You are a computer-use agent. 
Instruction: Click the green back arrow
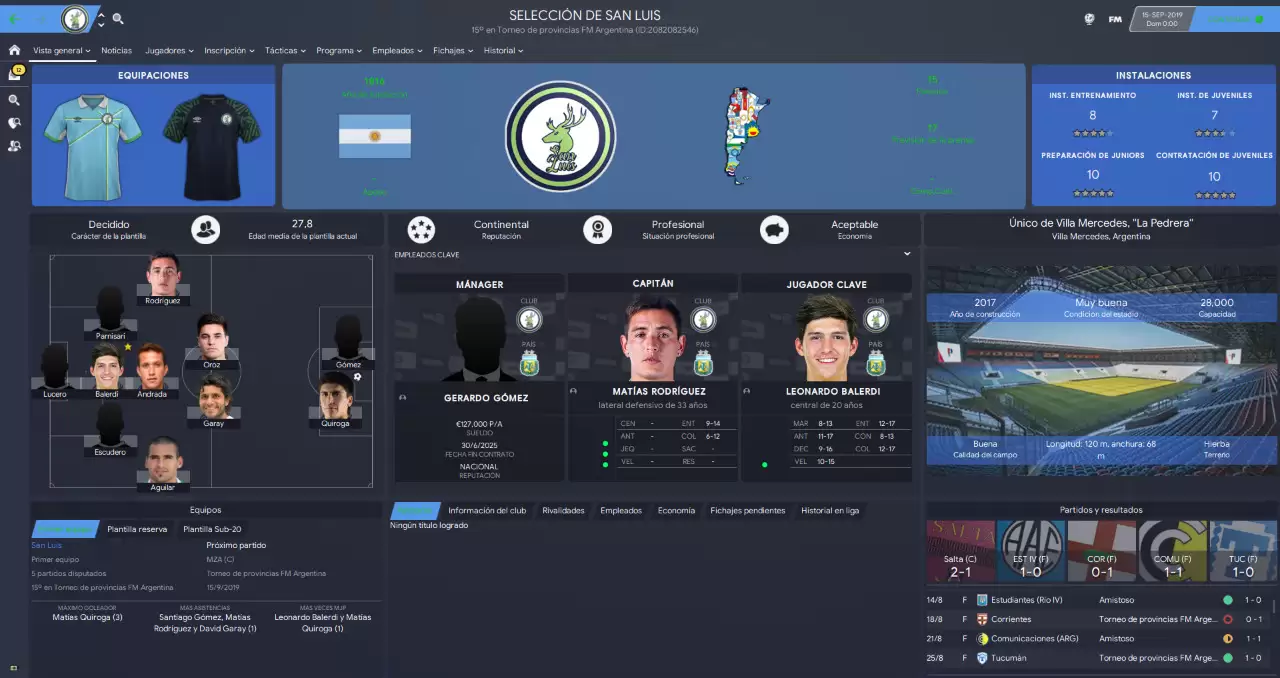(x=15, y=19)
